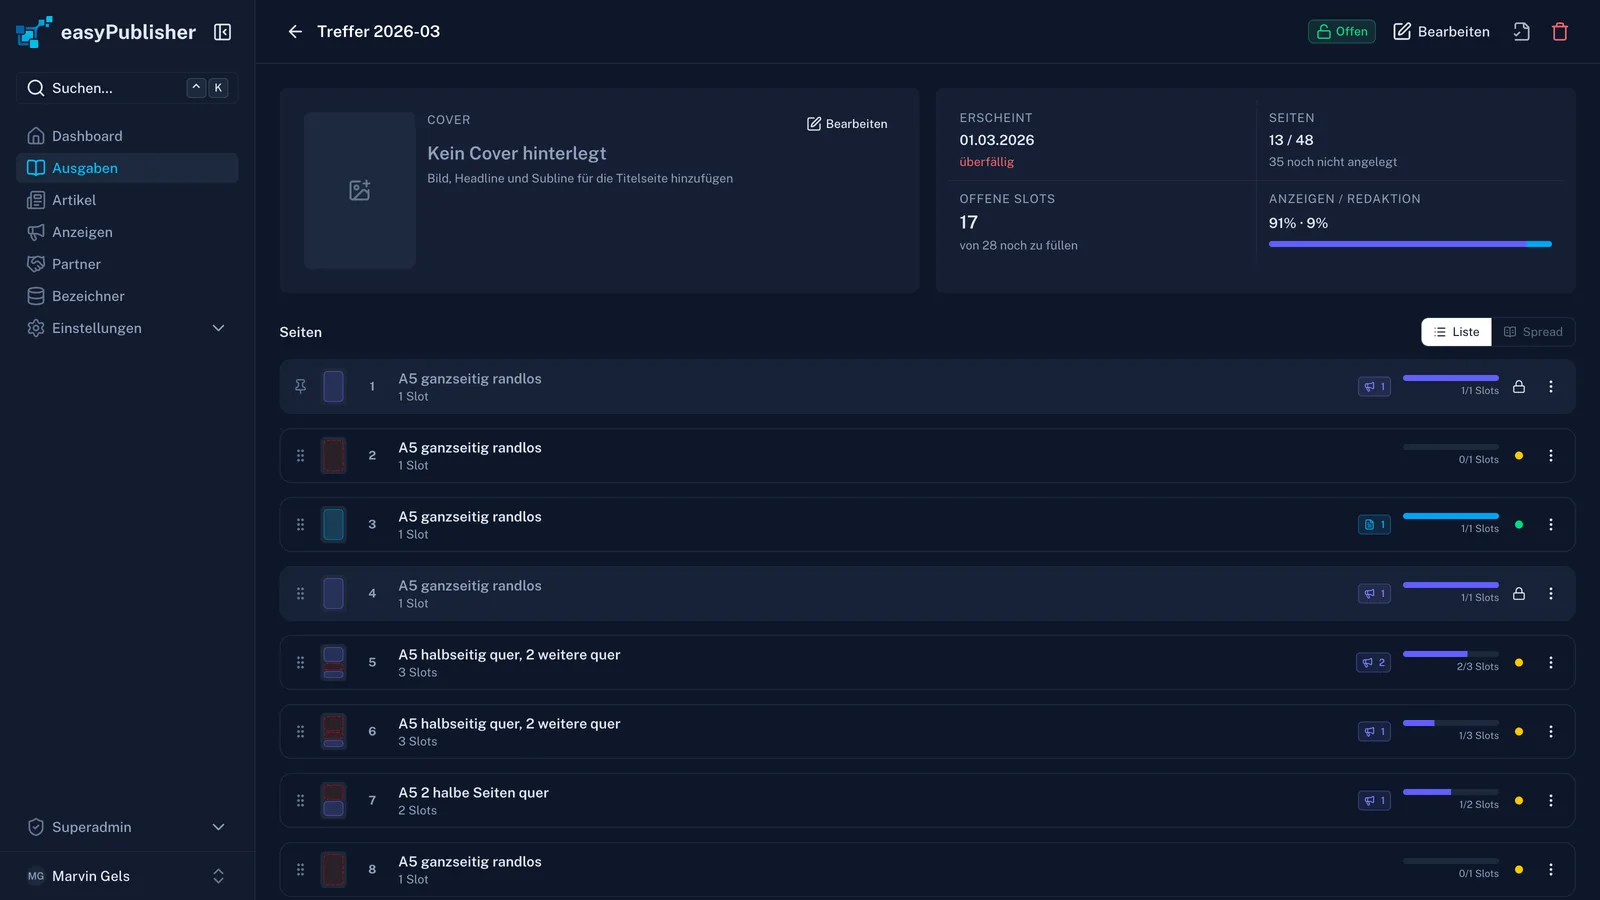Viewport: 1600px width, 900px height.
Task: Switch page view to Spread
Action: tap(1533, 332)
